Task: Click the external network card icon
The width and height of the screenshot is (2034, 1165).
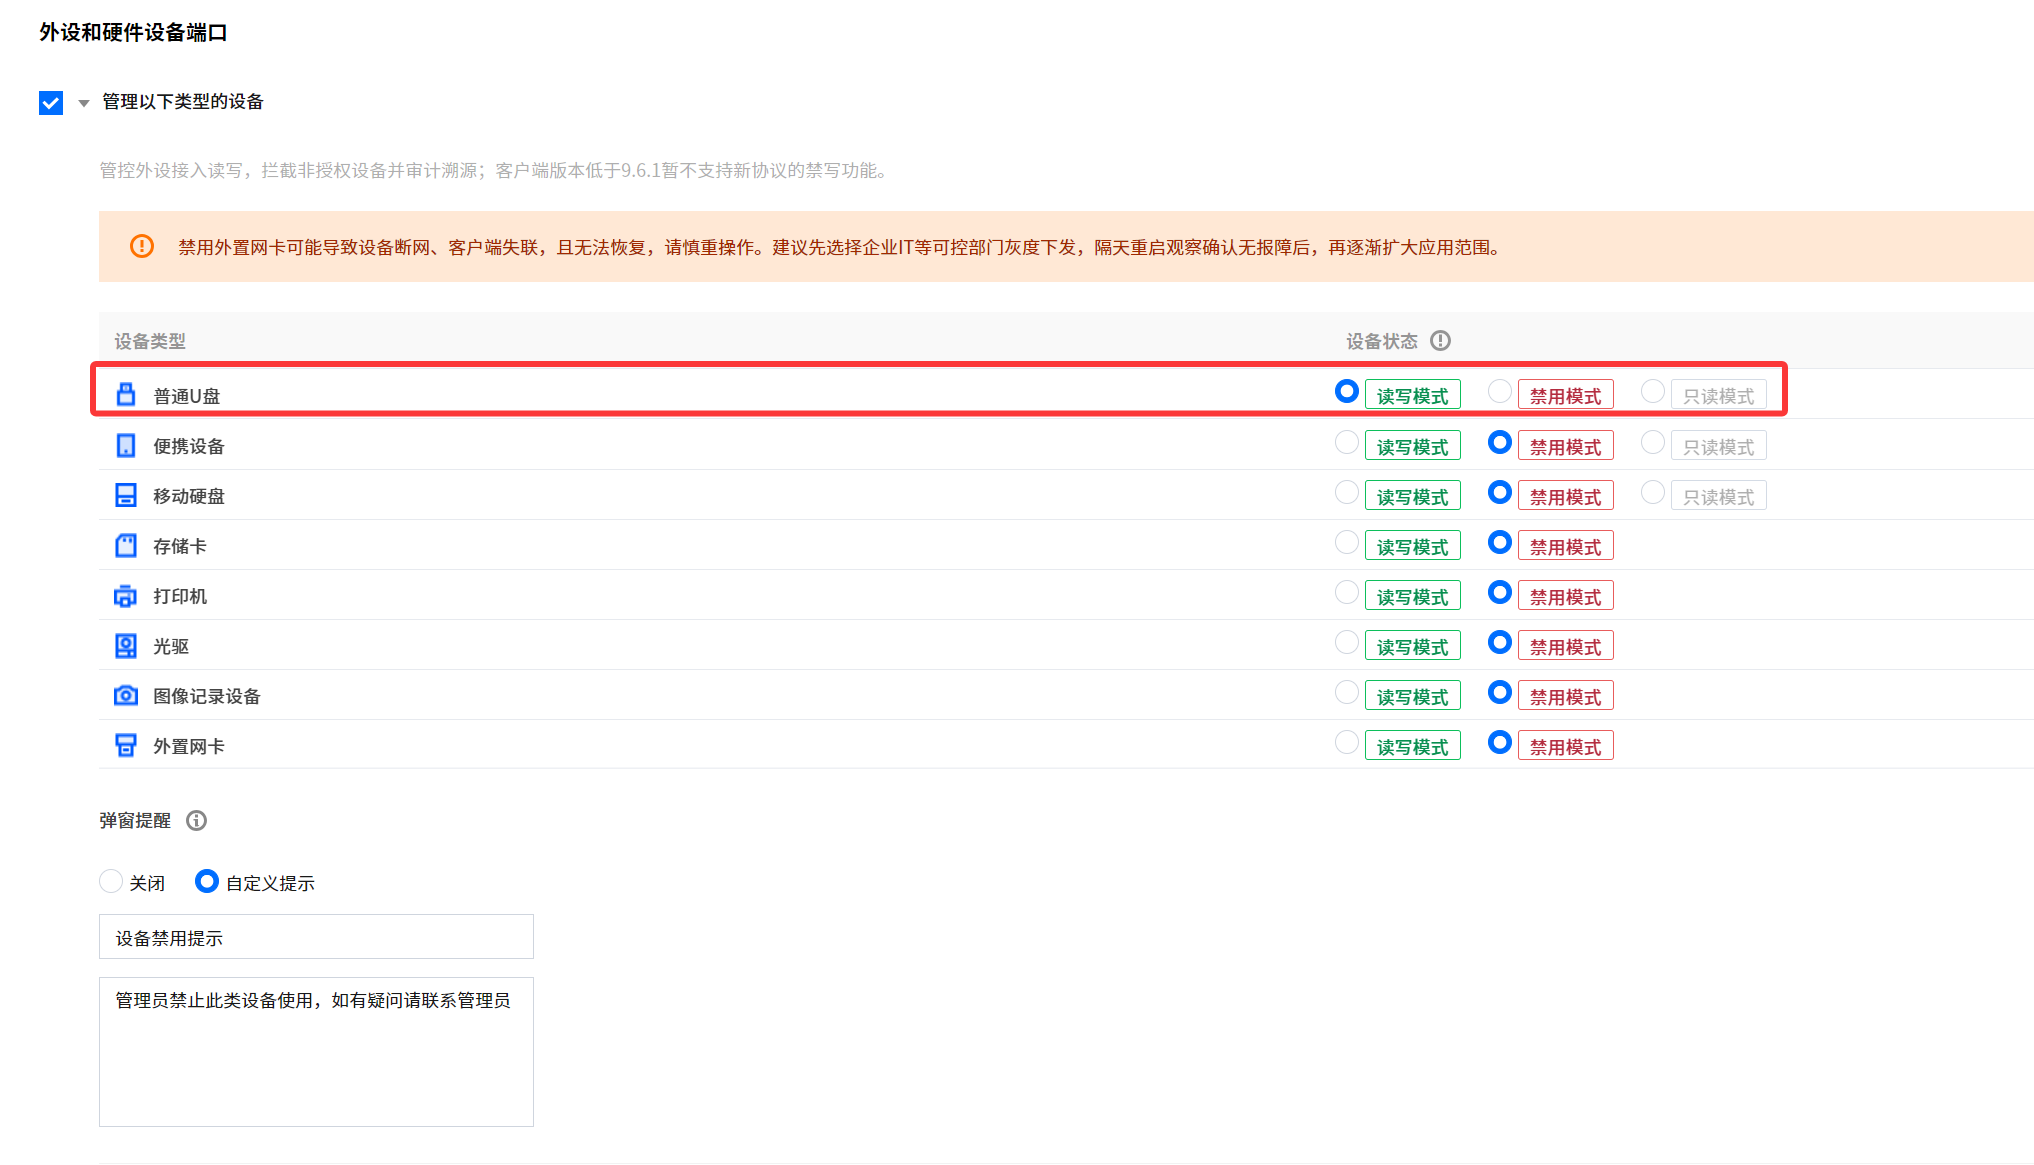Action: pos(126,745)
